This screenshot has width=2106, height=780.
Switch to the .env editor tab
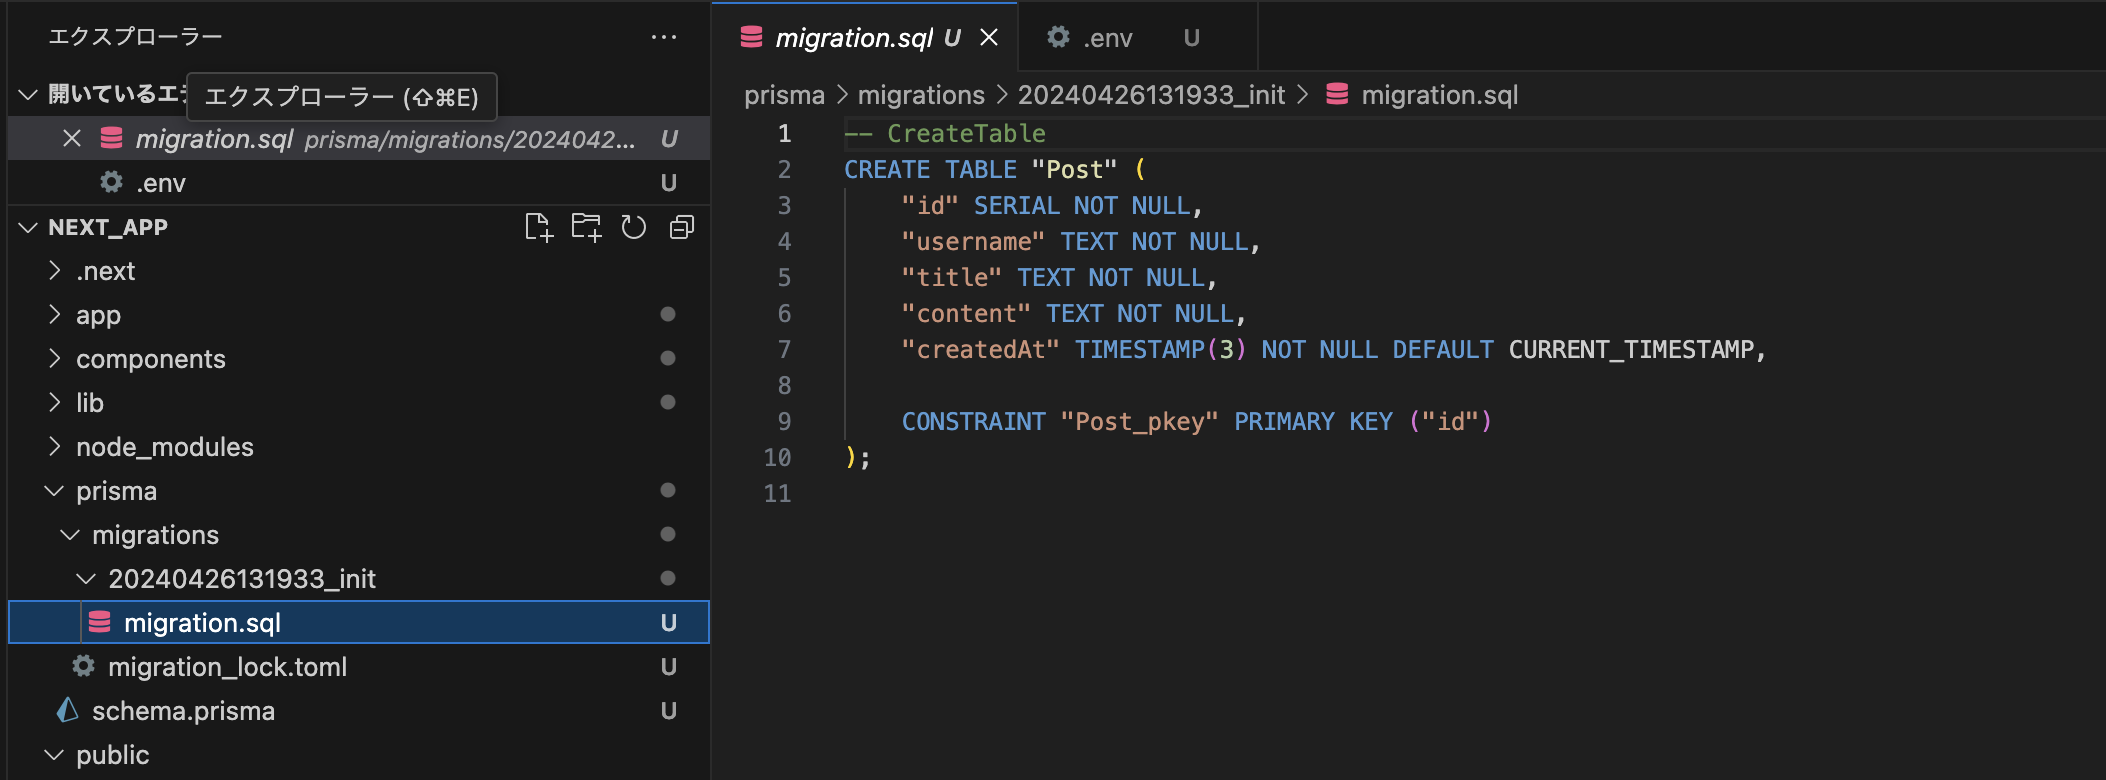[1137, 37]
